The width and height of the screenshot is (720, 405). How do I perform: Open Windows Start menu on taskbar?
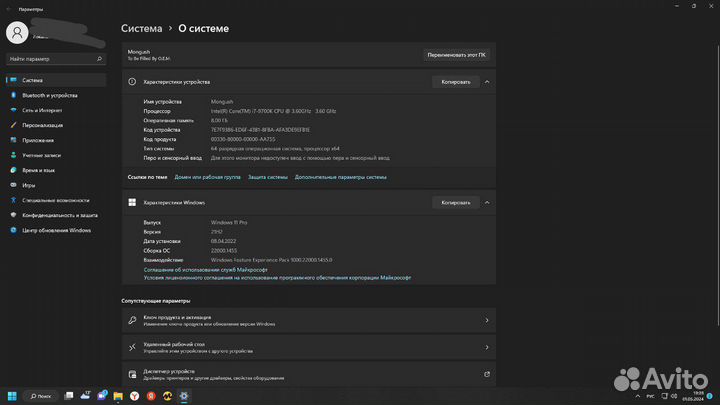point(12,396)
